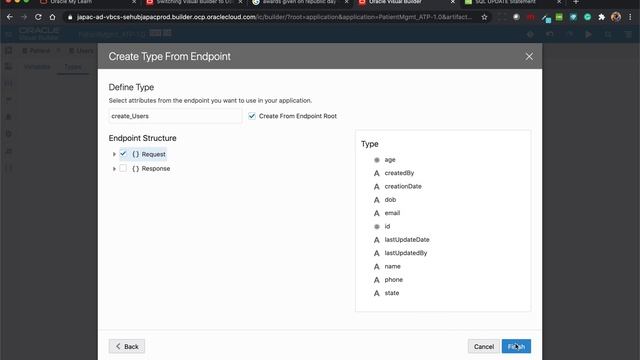Click the Response object braces icon
Screen dimensions: 640x360
[x=136, y=169]
